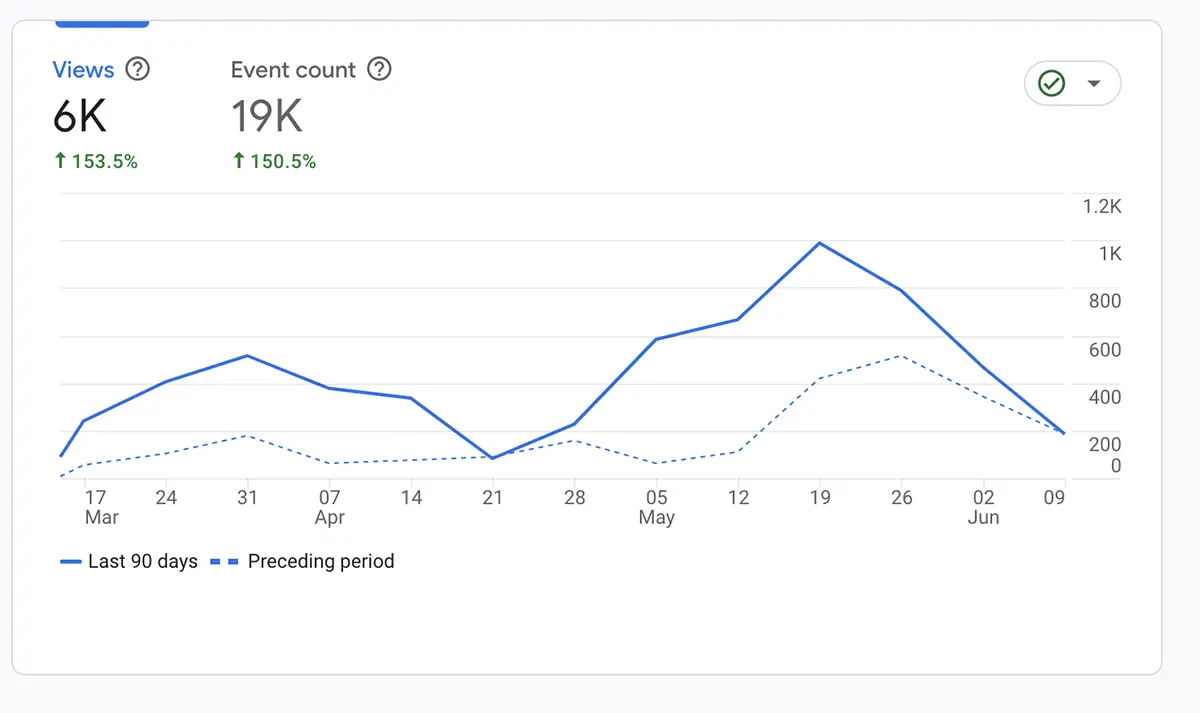Click the solid line Last 90 days legend marker
The height and width of the screenshot is (713, 1200).
pyautogui.click(x=70, y=562)
